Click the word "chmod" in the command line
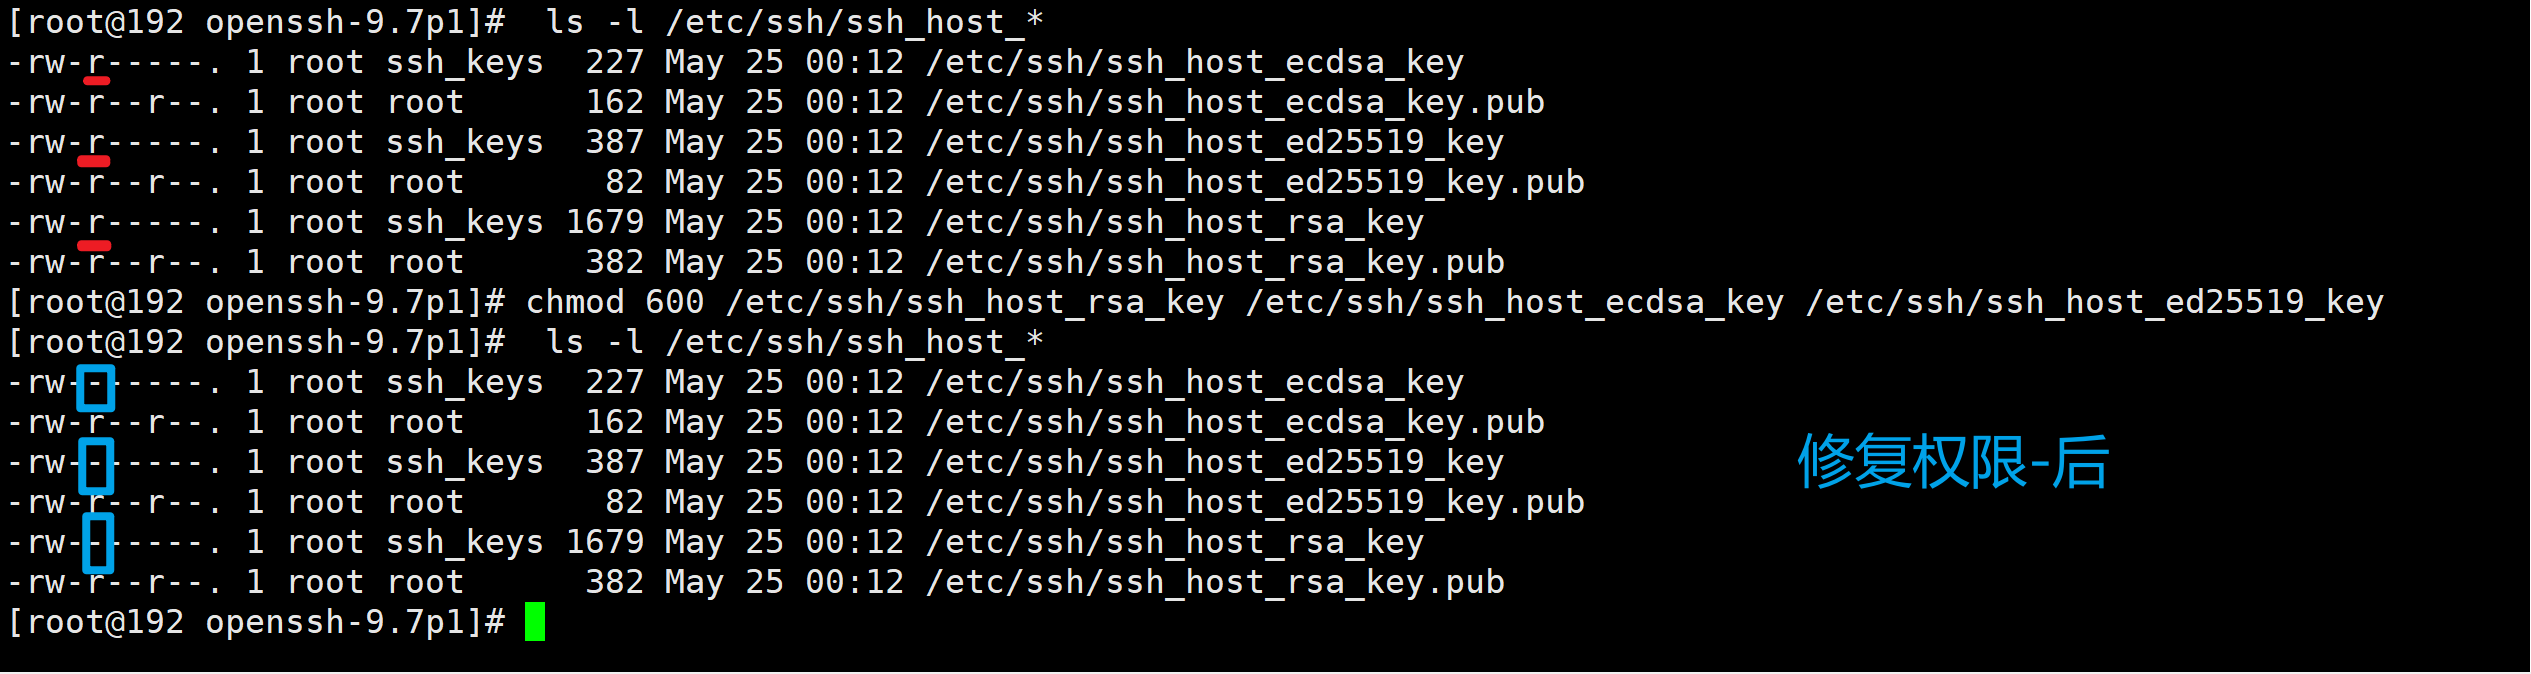Viewport: 2531px width, 674px height. click(x=575, y=302)
